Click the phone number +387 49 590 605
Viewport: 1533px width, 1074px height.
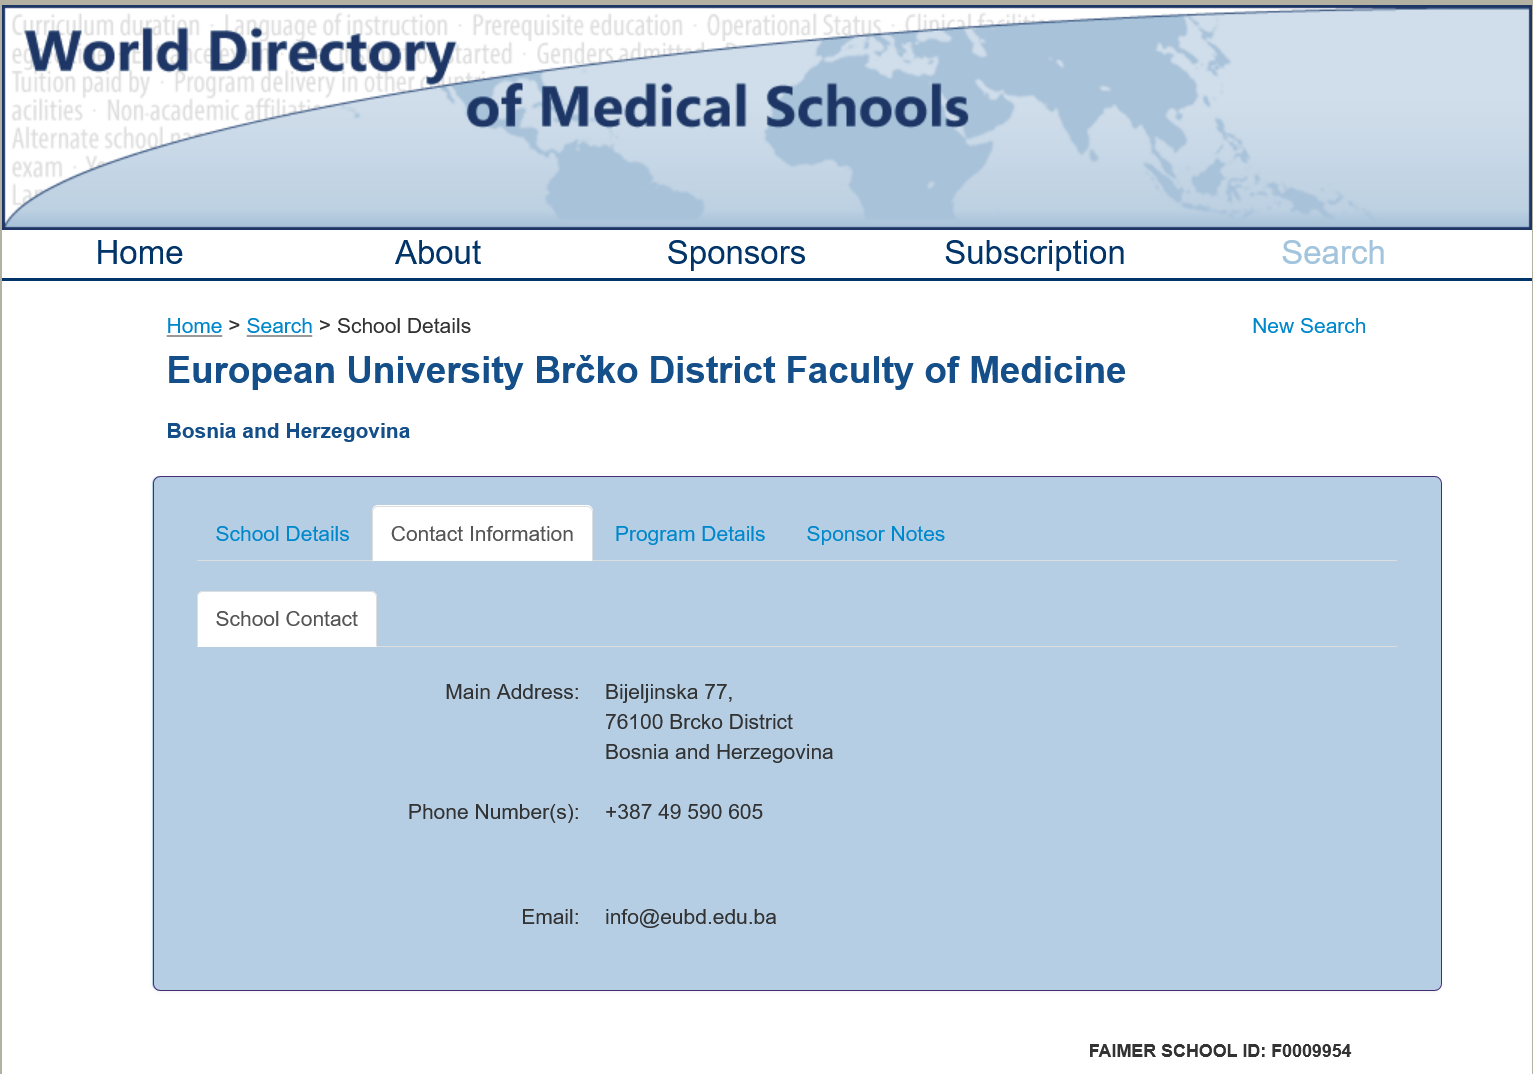(x=684, y=812)
